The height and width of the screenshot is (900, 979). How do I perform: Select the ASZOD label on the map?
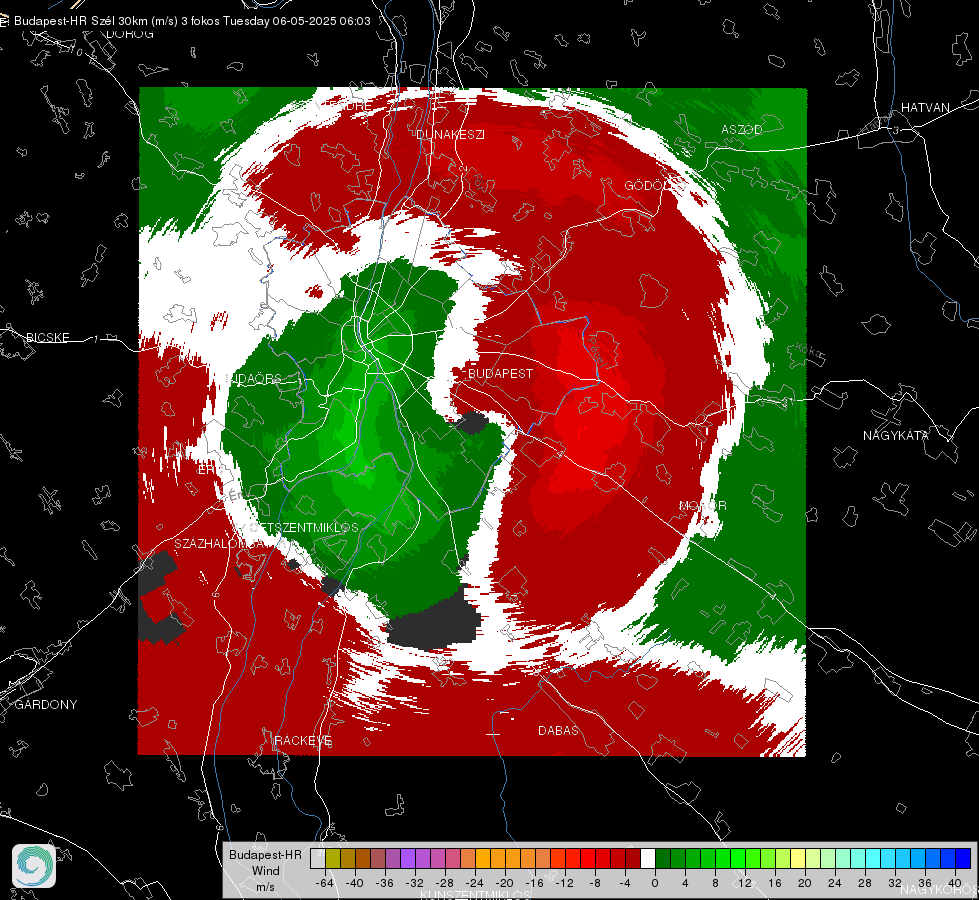click(742, 129)
